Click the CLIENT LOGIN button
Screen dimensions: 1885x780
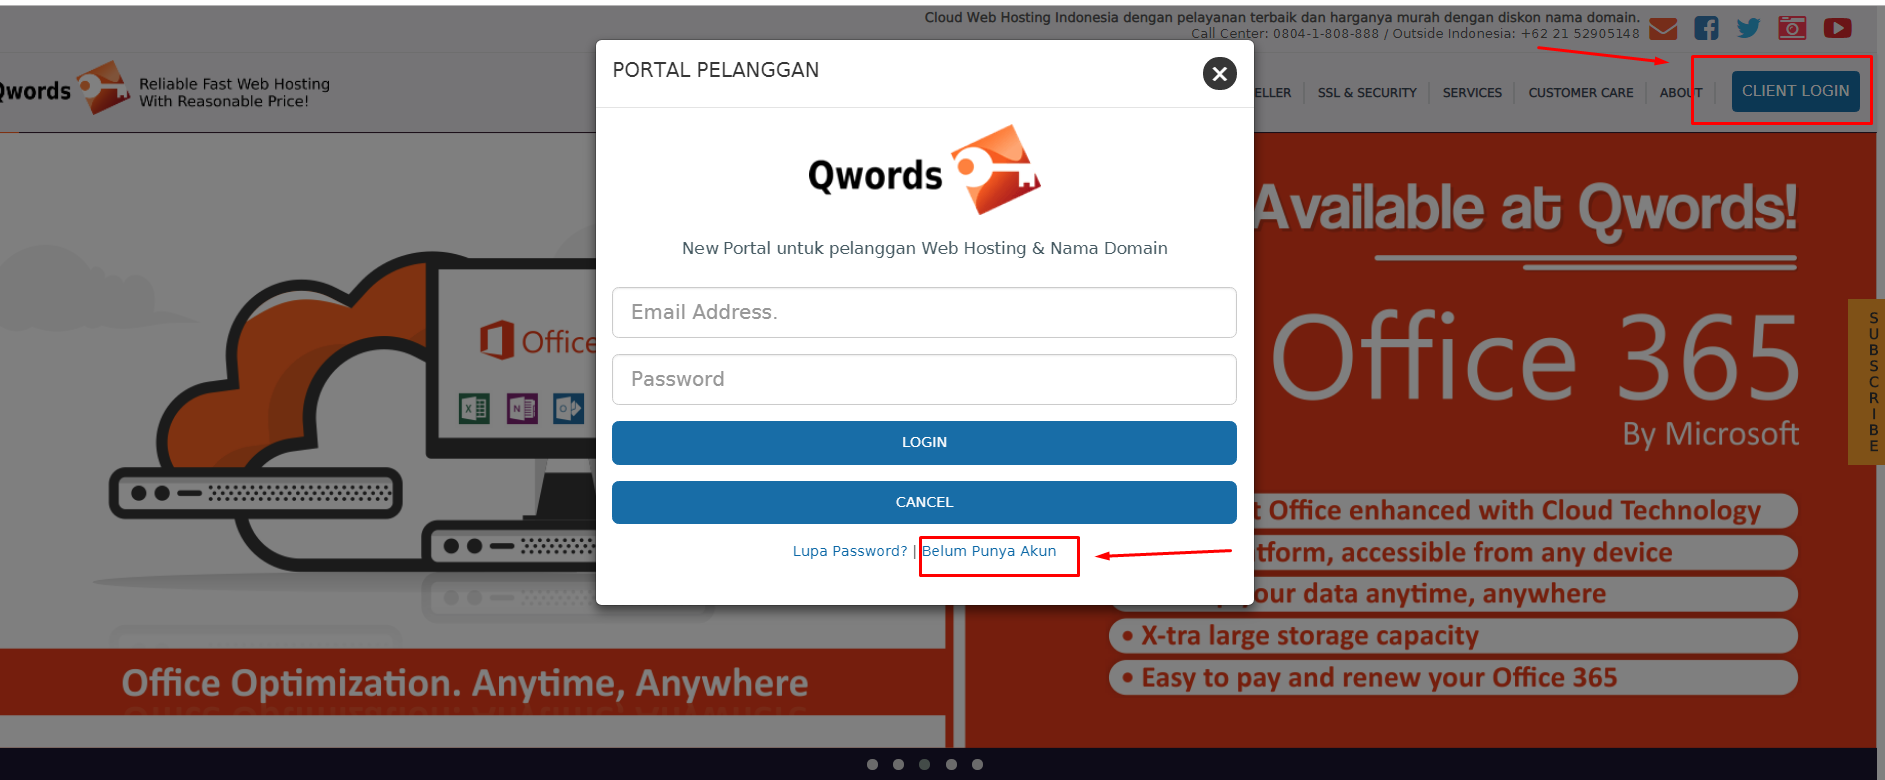point(1795,91)
